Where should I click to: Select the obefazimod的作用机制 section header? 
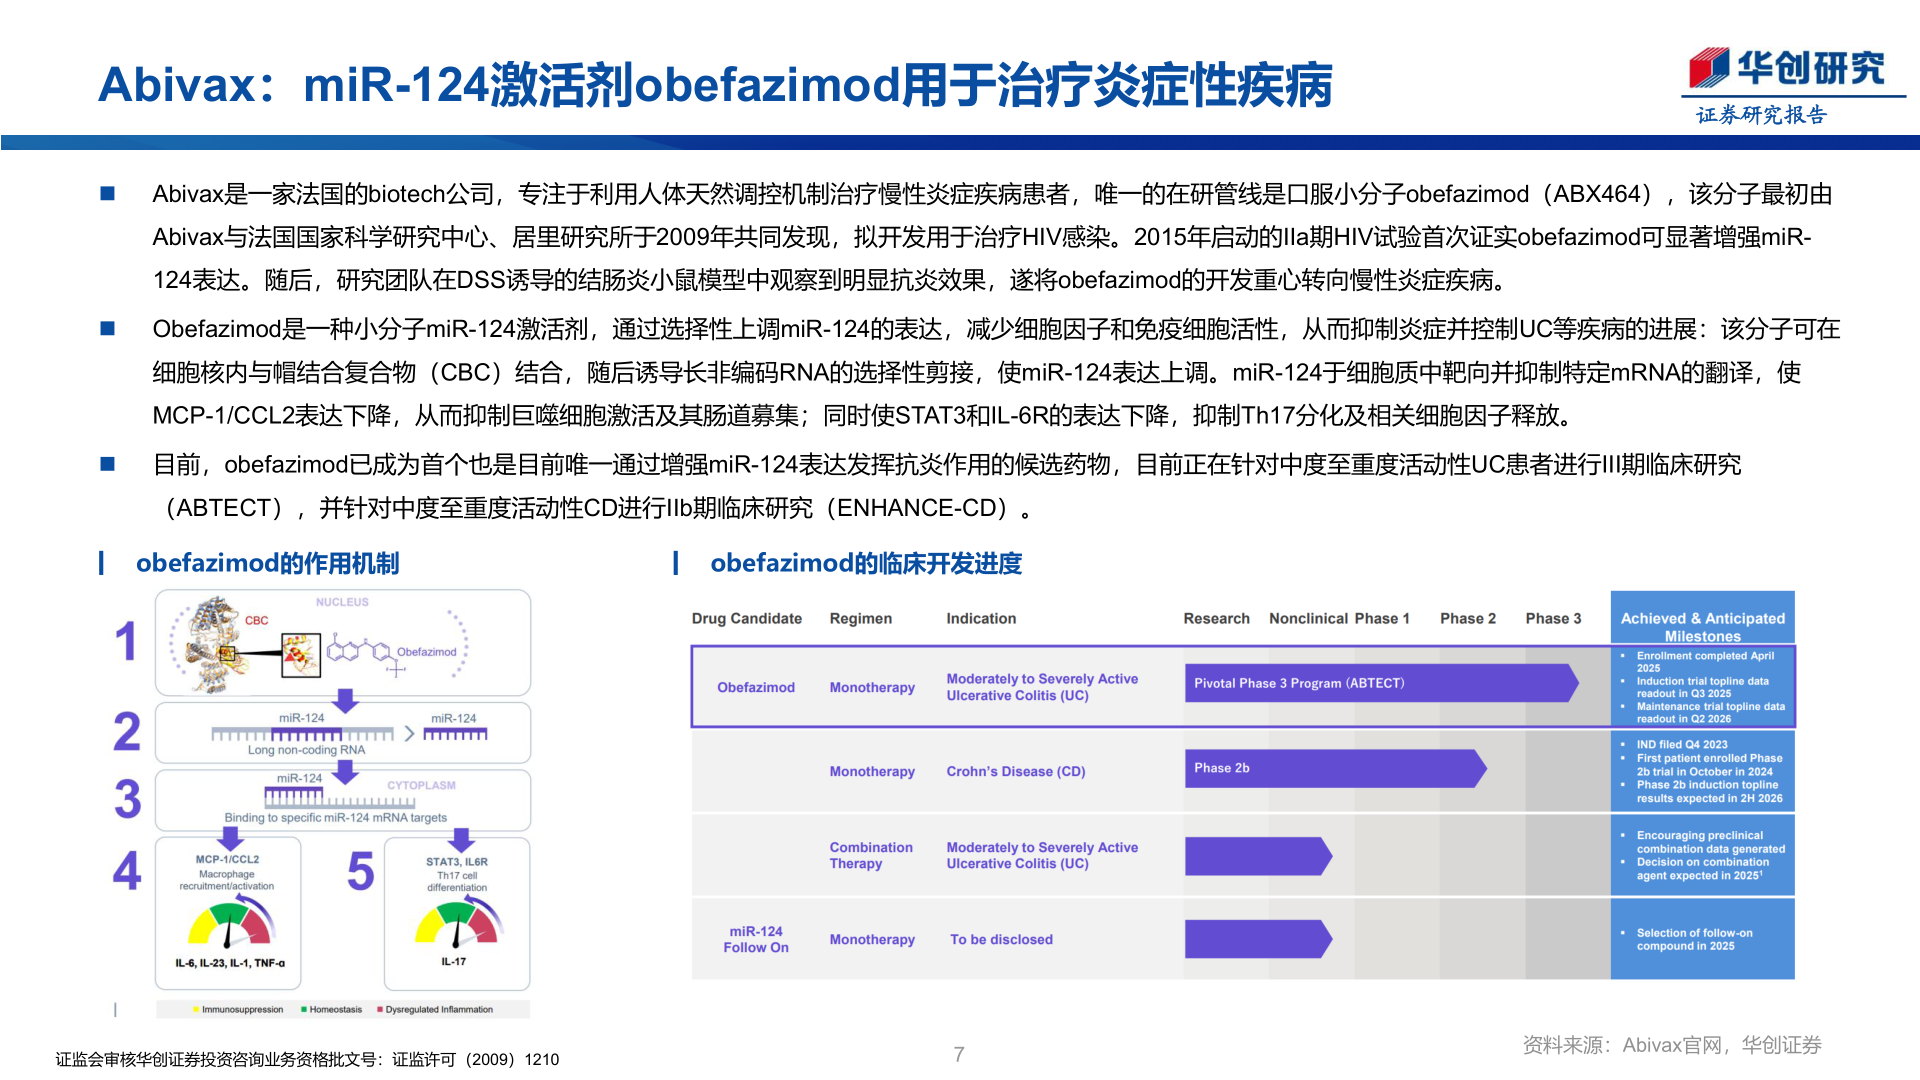[268, 563]
